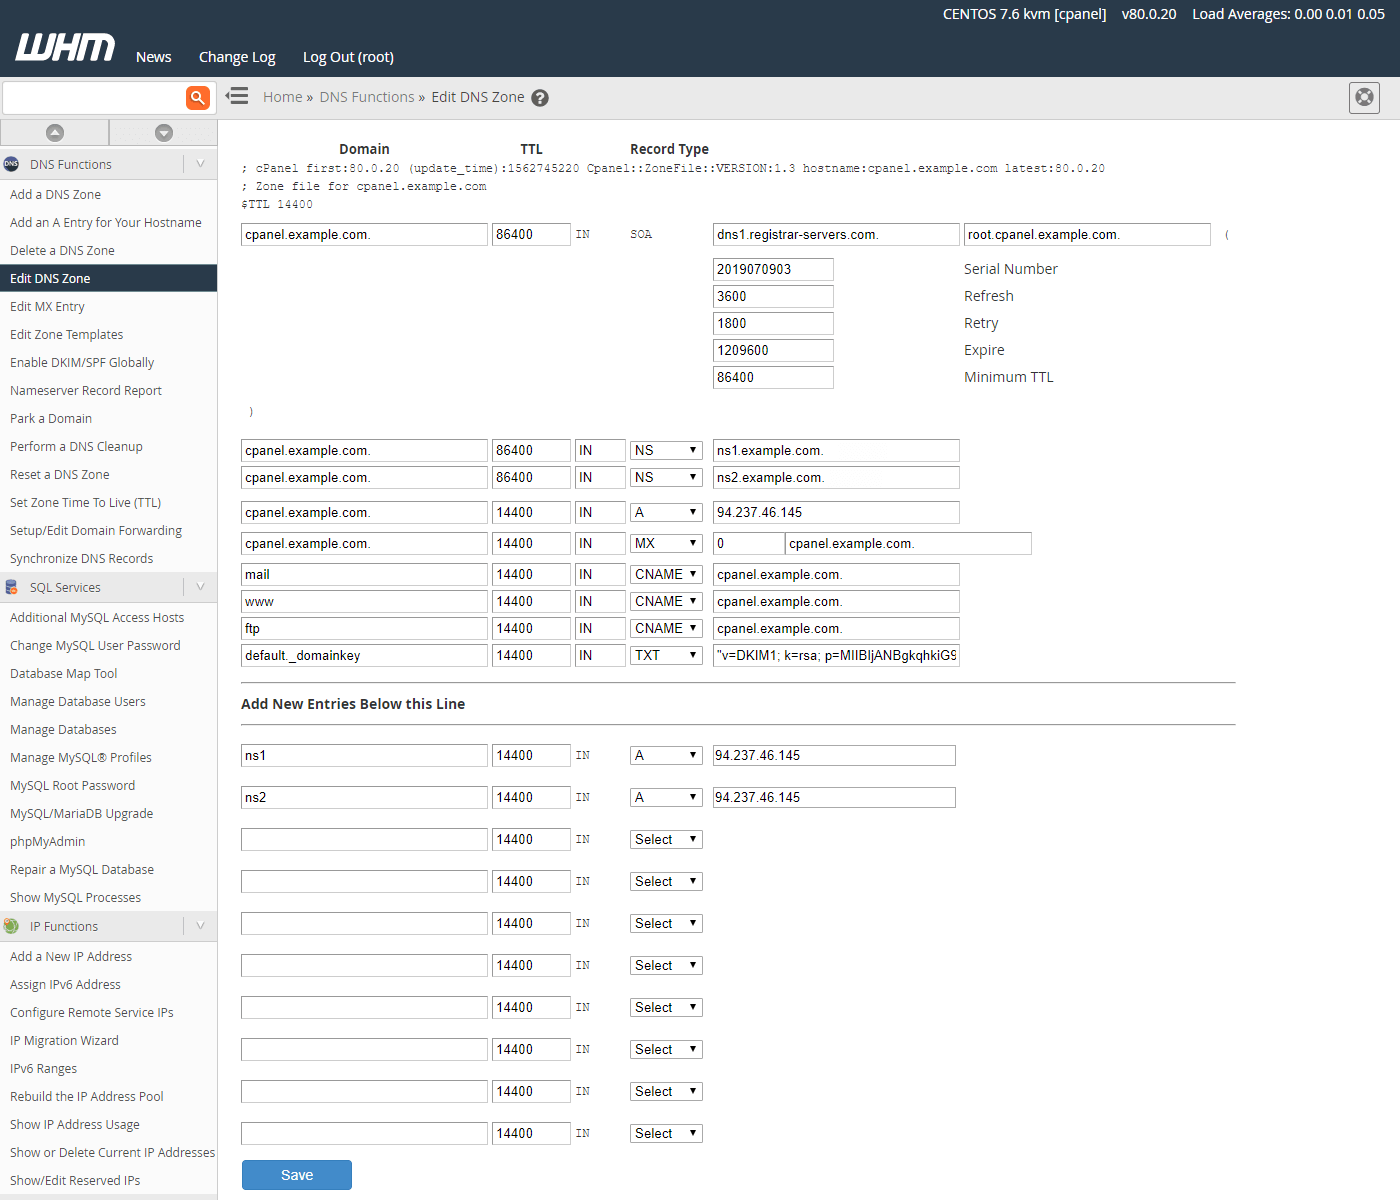Click the orange search magnifier icon
Image resolution: width=1400 pixels, height=1200 pixels.
click(x=198, y=98)
